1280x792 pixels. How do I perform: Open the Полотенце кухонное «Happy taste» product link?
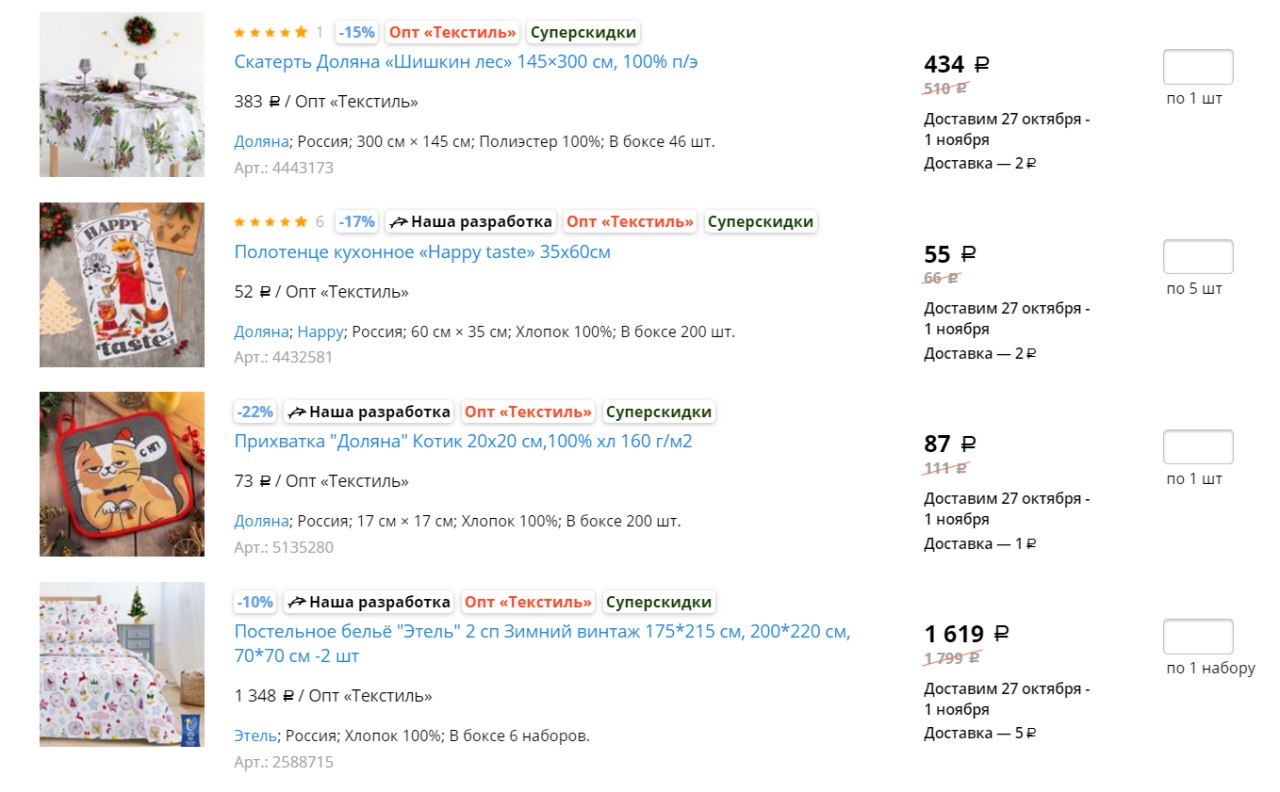click(x=422, y=252)
